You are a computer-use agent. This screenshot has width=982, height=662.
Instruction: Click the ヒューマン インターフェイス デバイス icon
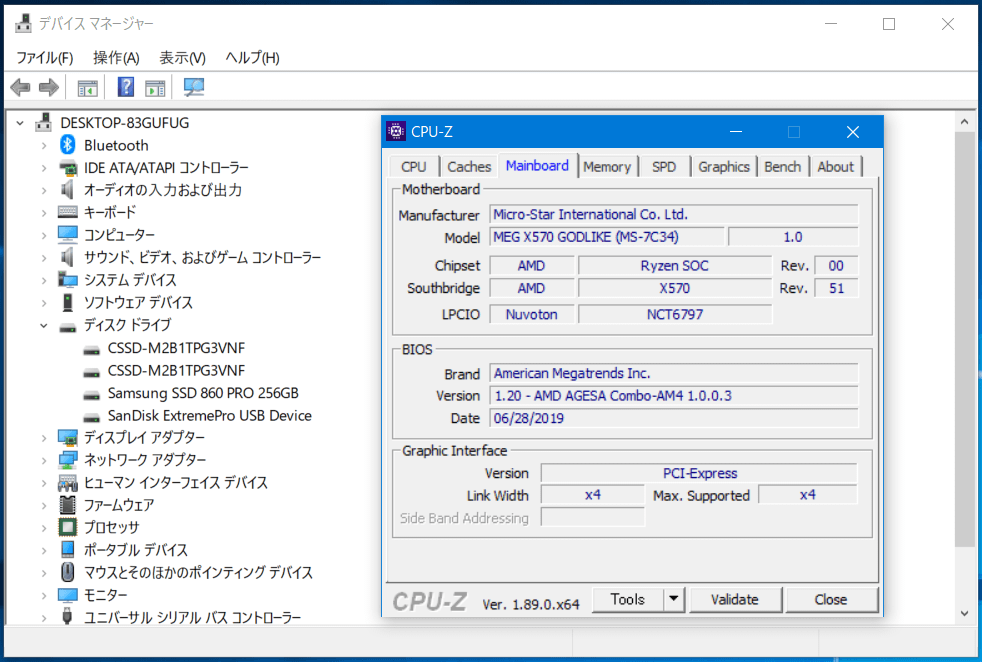pyautogui.click(x=68, y=482)
